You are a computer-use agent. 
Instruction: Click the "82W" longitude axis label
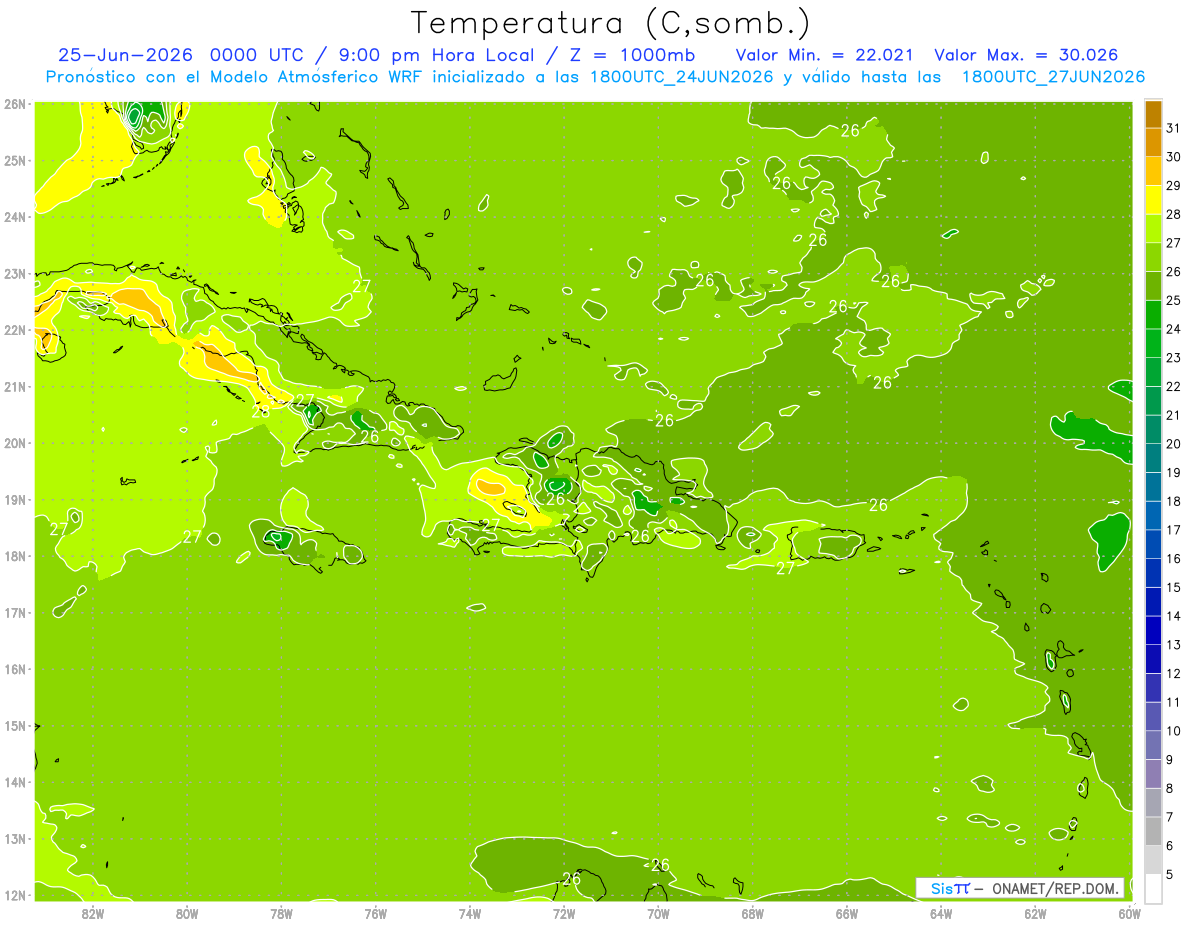tap(93, 913)
